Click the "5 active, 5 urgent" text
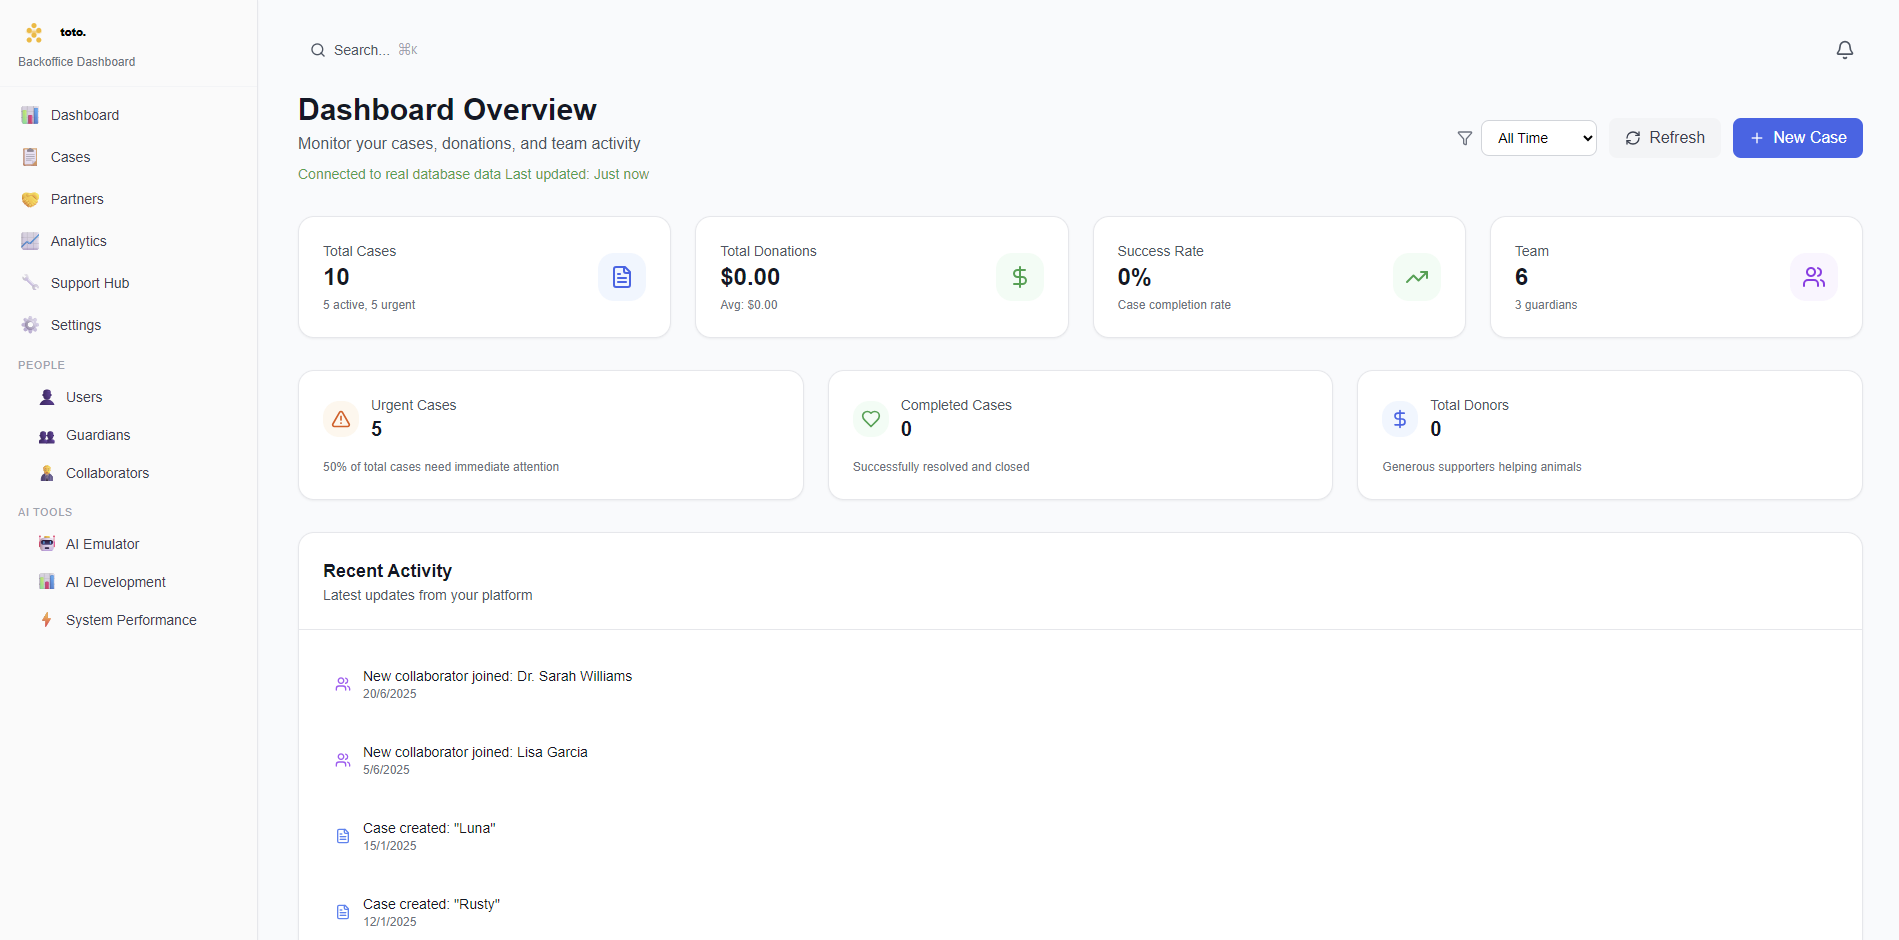Screen dimensions: 1899x940 369,305
